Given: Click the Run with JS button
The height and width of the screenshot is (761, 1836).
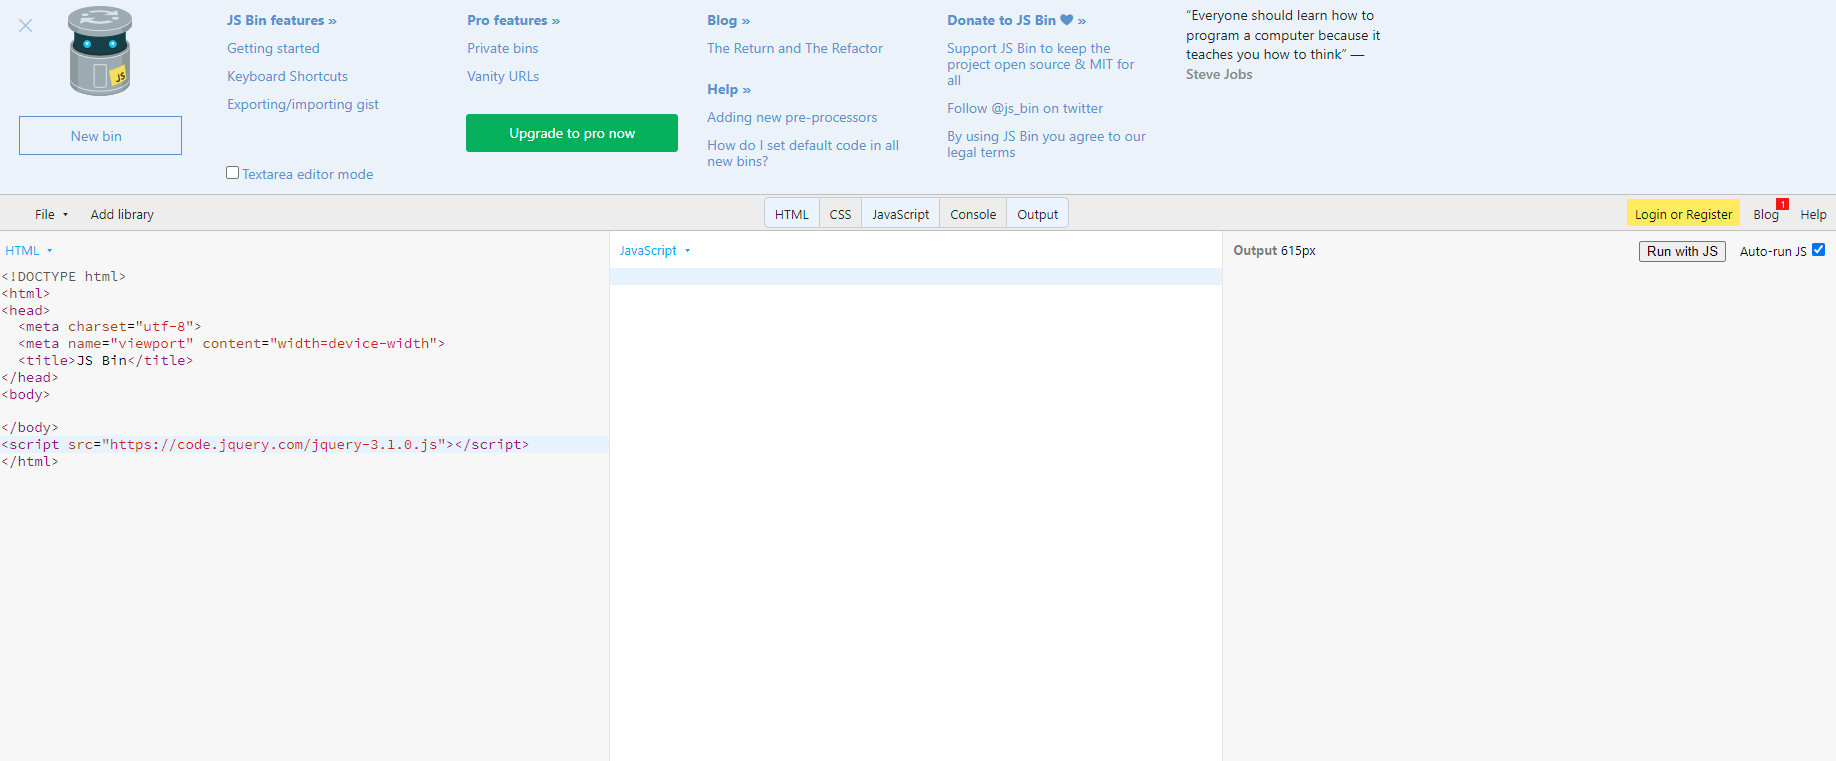Looking at the screenshot, I should [1682, 251].
